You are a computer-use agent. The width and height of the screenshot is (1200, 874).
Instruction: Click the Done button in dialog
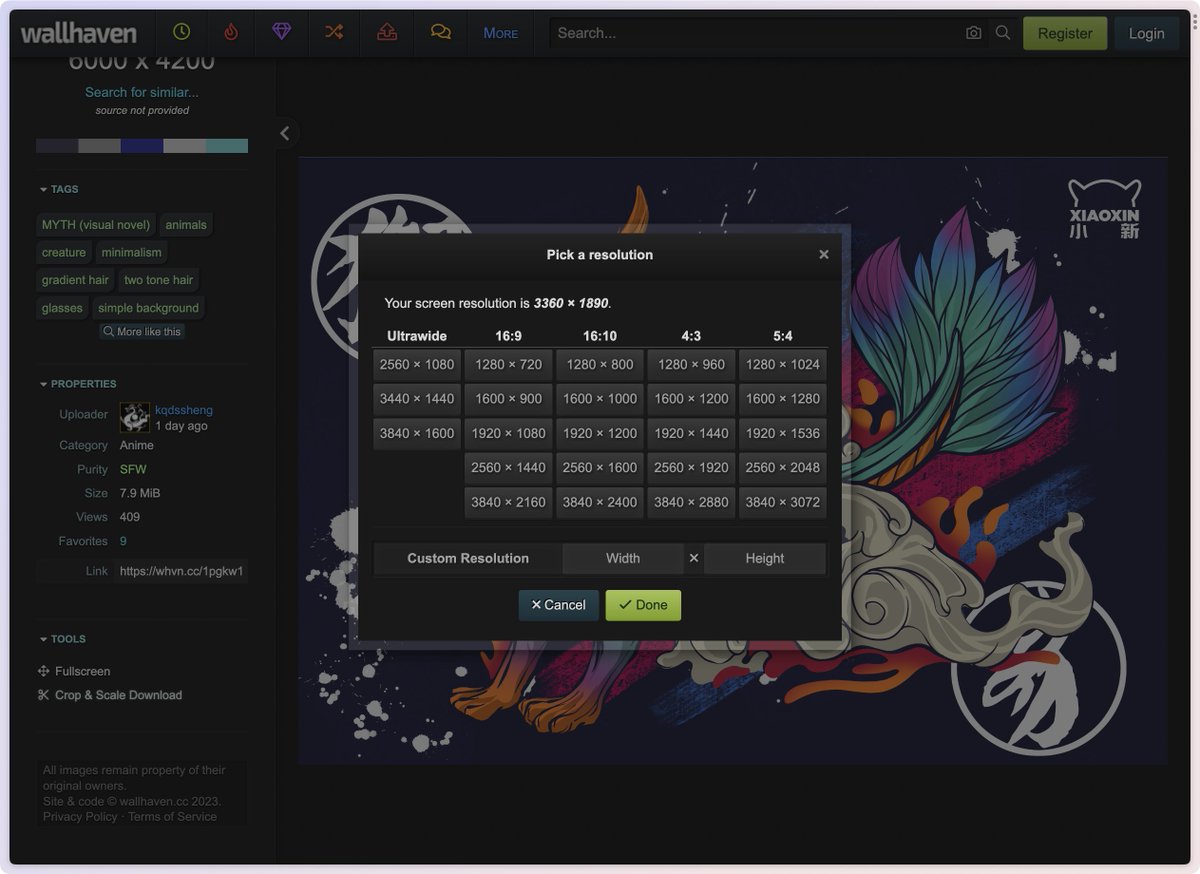point(643,605)
